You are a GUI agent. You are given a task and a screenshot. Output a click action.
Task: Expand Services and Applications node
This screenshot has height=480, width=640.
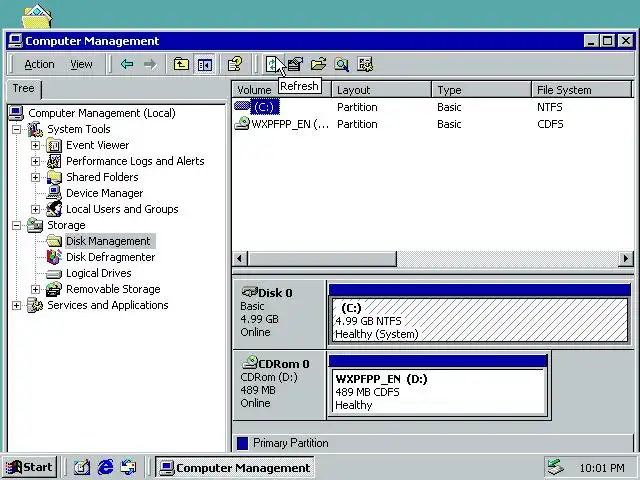[16, 305]
